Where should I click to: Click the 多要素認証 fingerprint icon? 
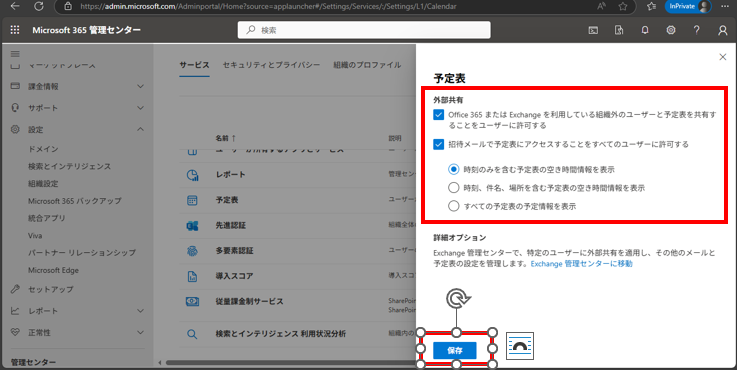192,251
